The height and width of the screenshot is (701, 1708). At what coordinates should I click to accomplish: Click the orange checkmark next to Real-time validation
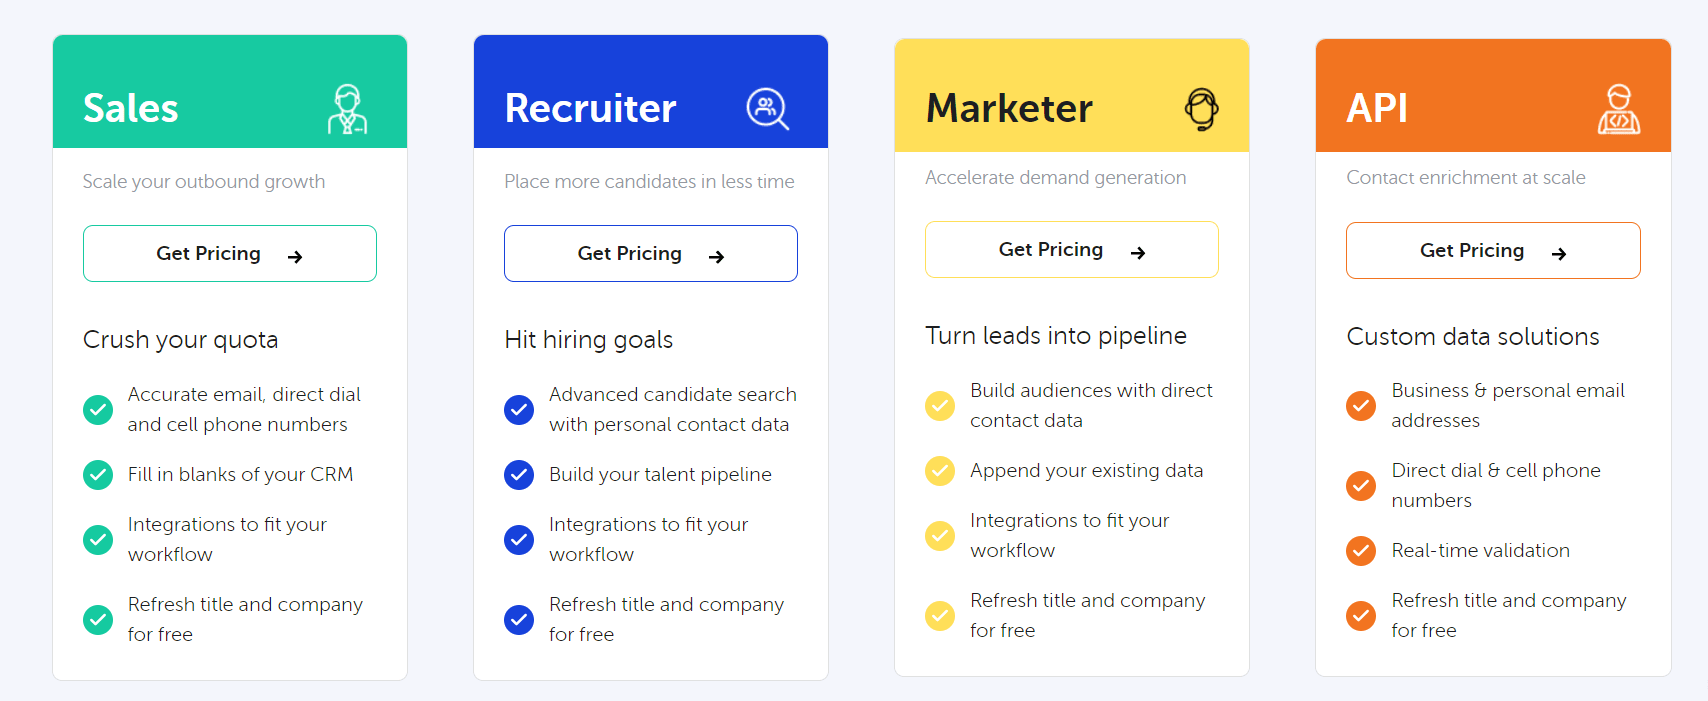tap(1361, 551)
